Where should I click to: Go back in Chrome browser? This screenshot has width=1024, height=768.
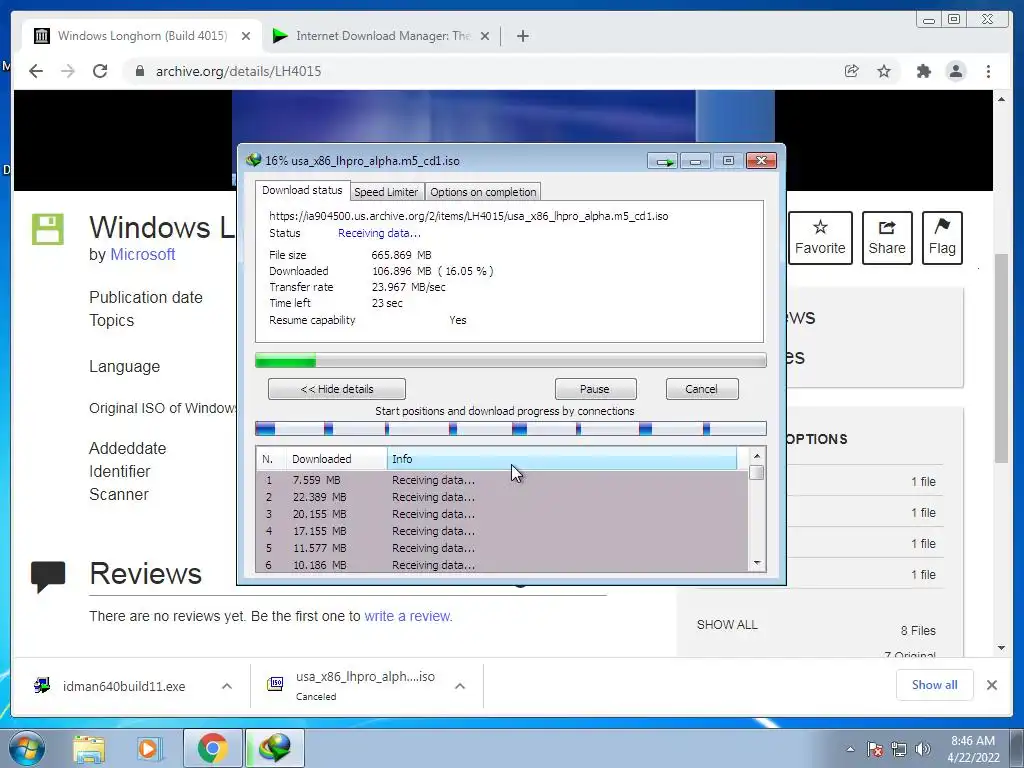click(x=36, y=71)
